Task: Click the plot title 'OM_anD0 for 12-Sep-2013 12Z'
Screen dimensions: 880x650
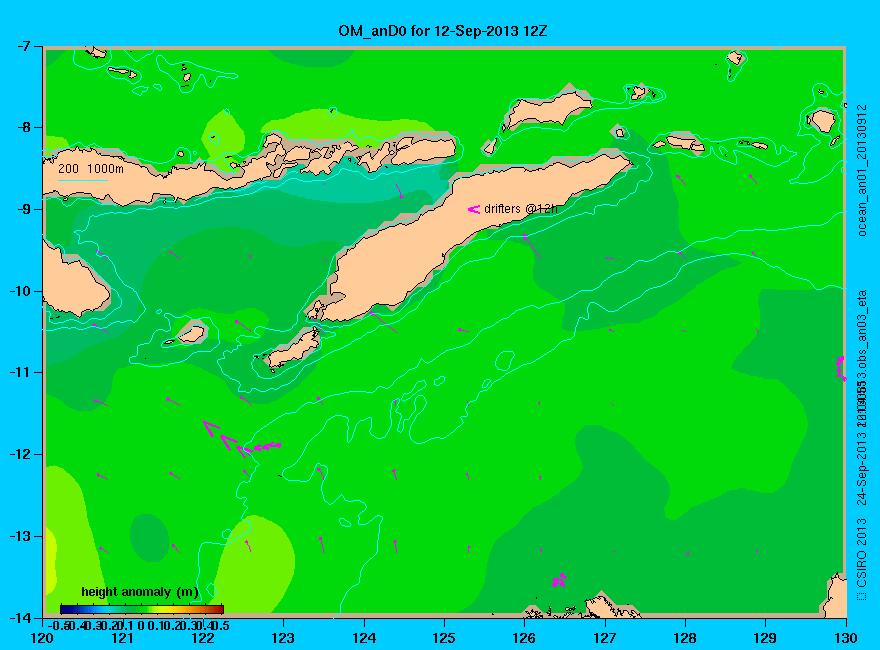Action: pyautogui.click(x=442, y=31)
